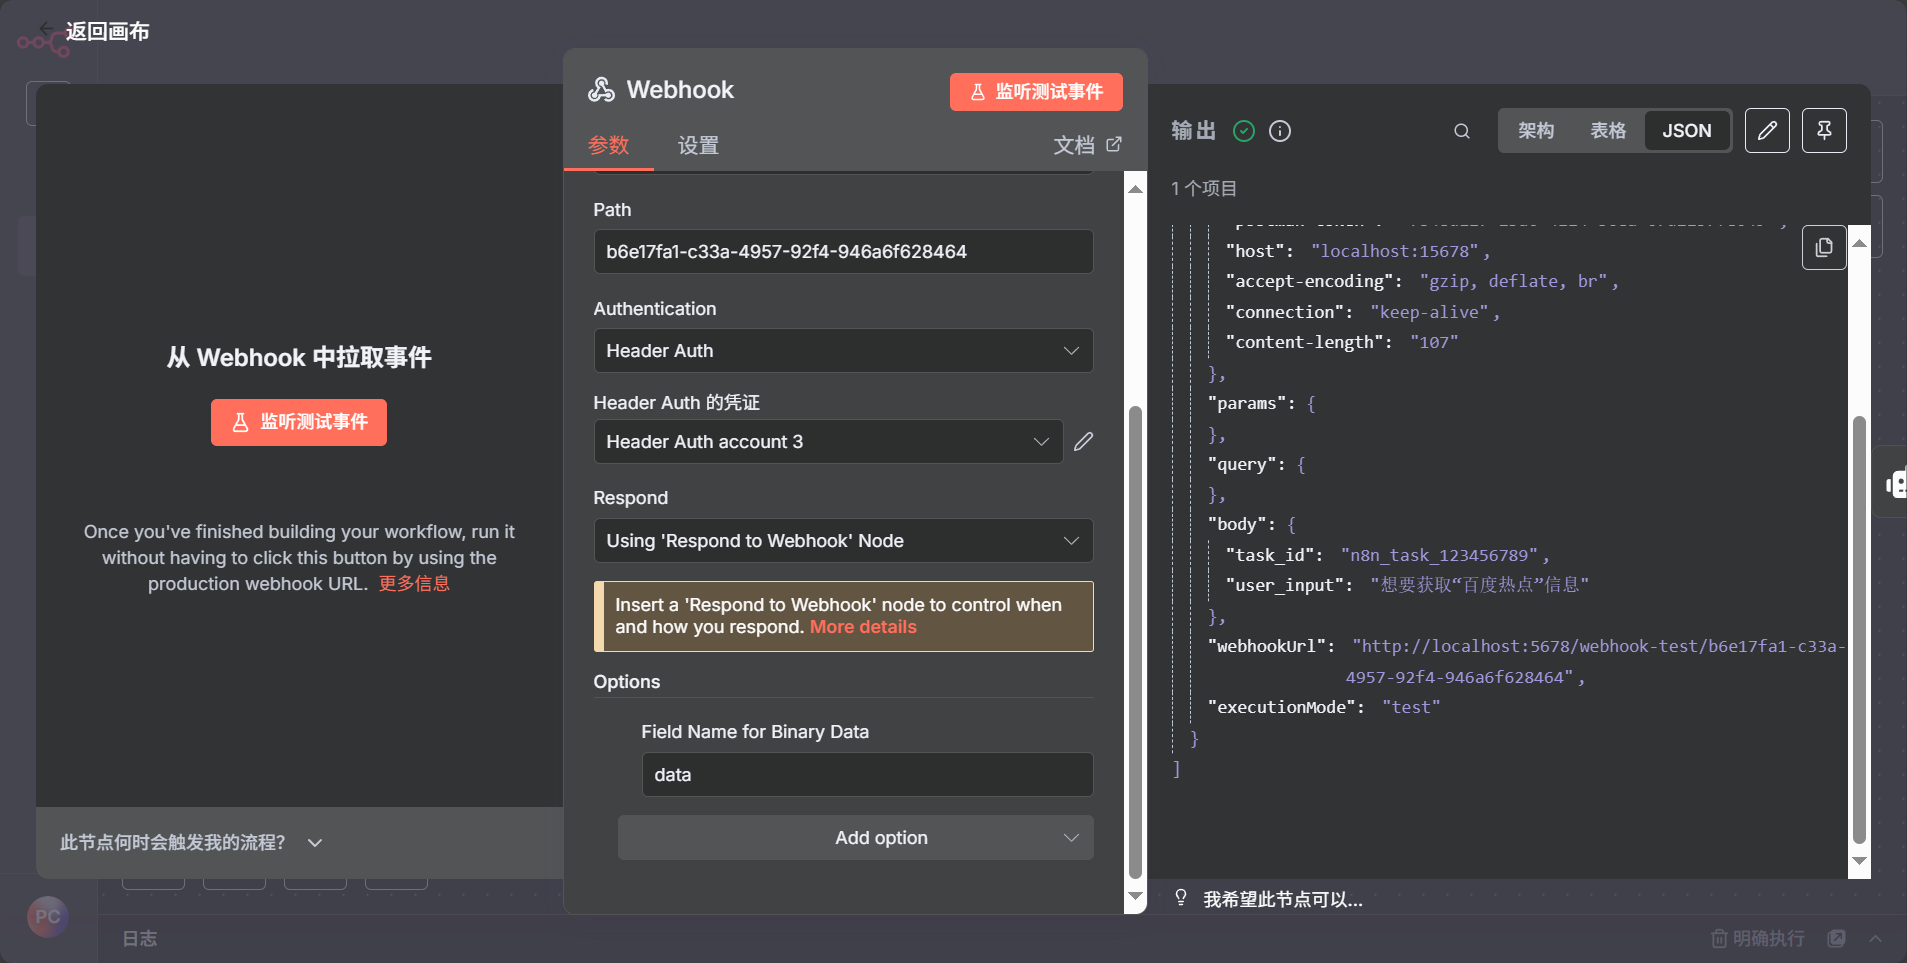Switch to the 参数 tab
The image size is (1907, 963).
[608, 145]
